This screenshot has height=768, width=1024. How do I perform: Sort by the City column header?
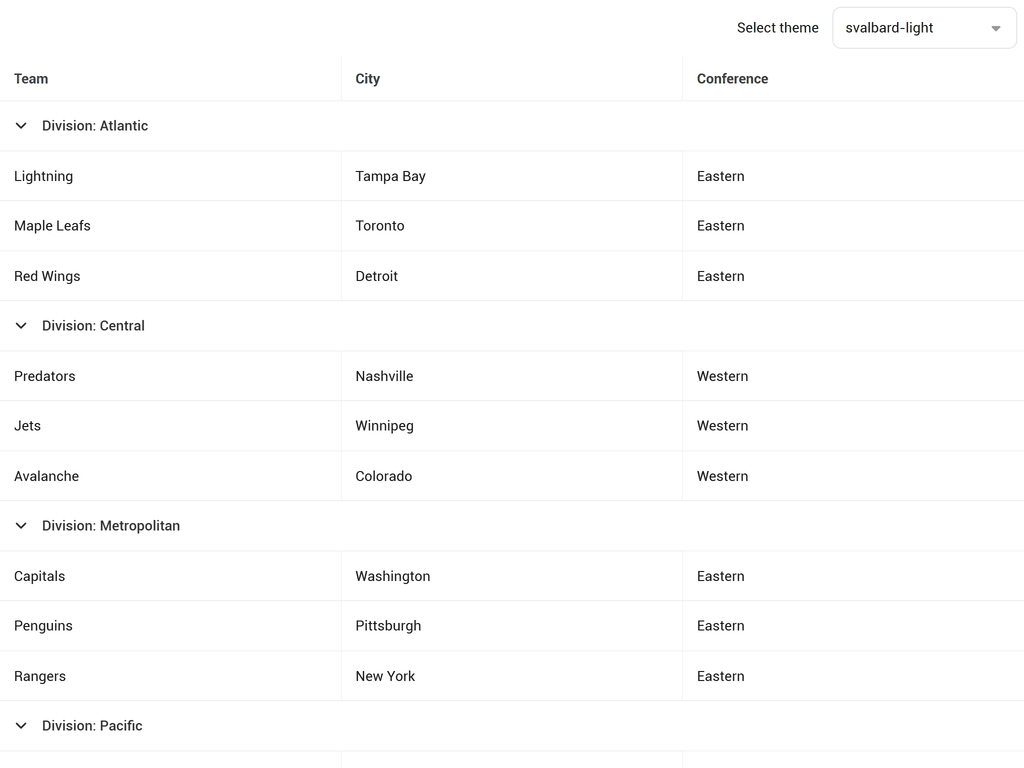[367, 79]
